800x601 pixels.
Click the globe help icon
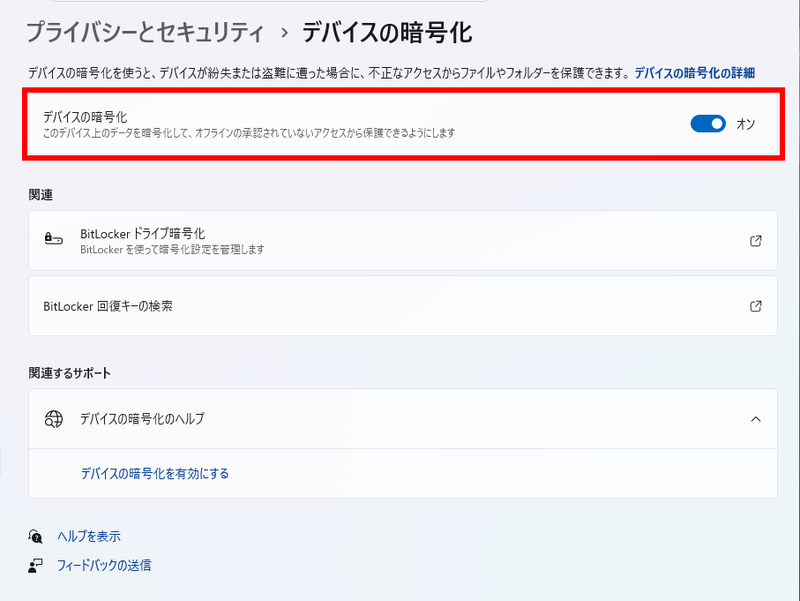pyautogui.click(x=54, y=419)
